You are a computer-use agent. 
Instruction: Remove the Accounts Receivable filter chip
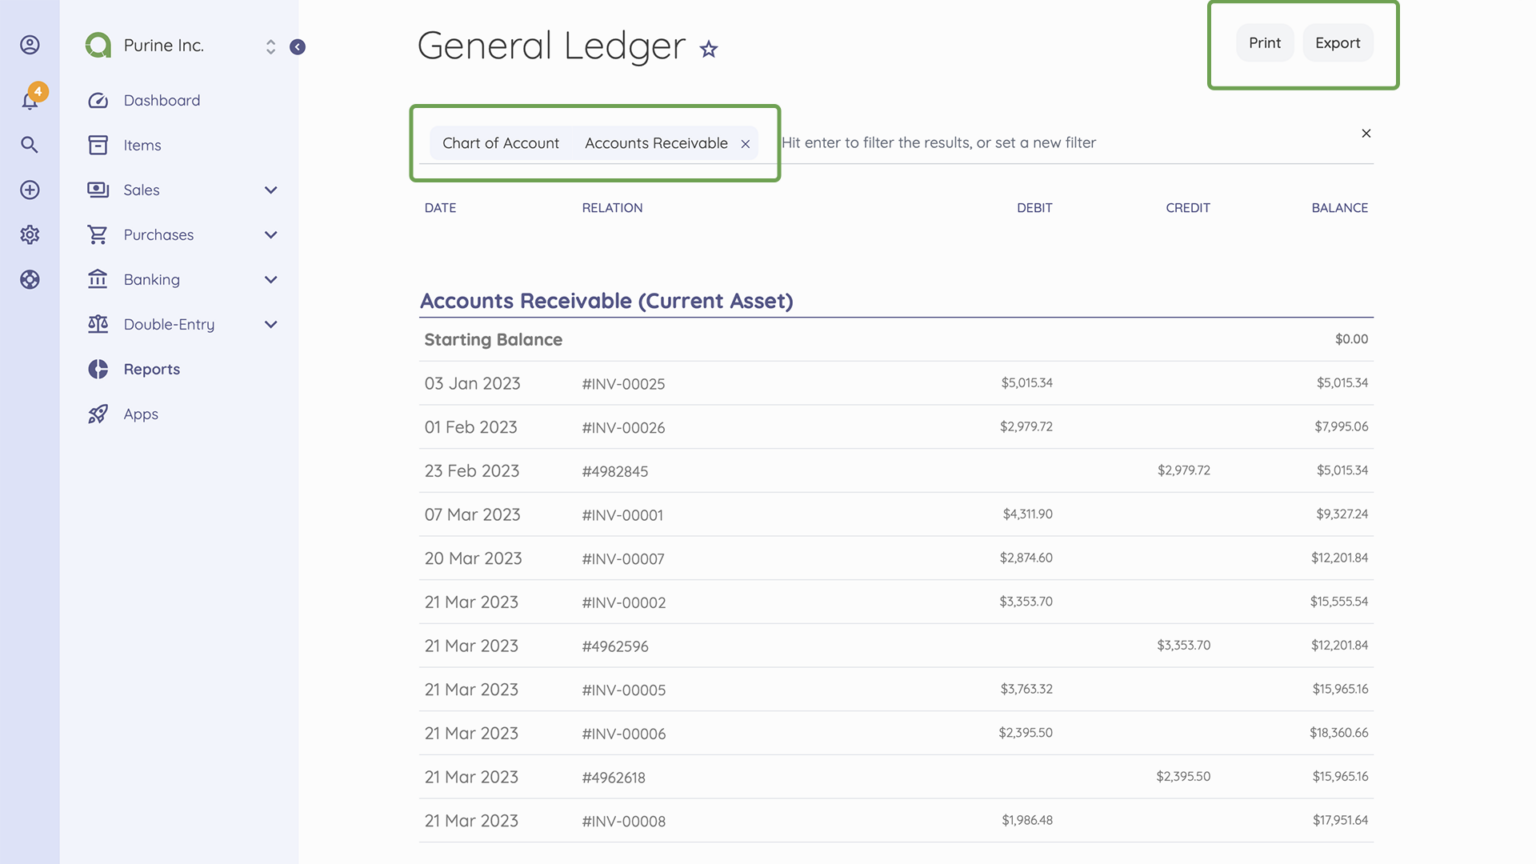coord(745,143)
